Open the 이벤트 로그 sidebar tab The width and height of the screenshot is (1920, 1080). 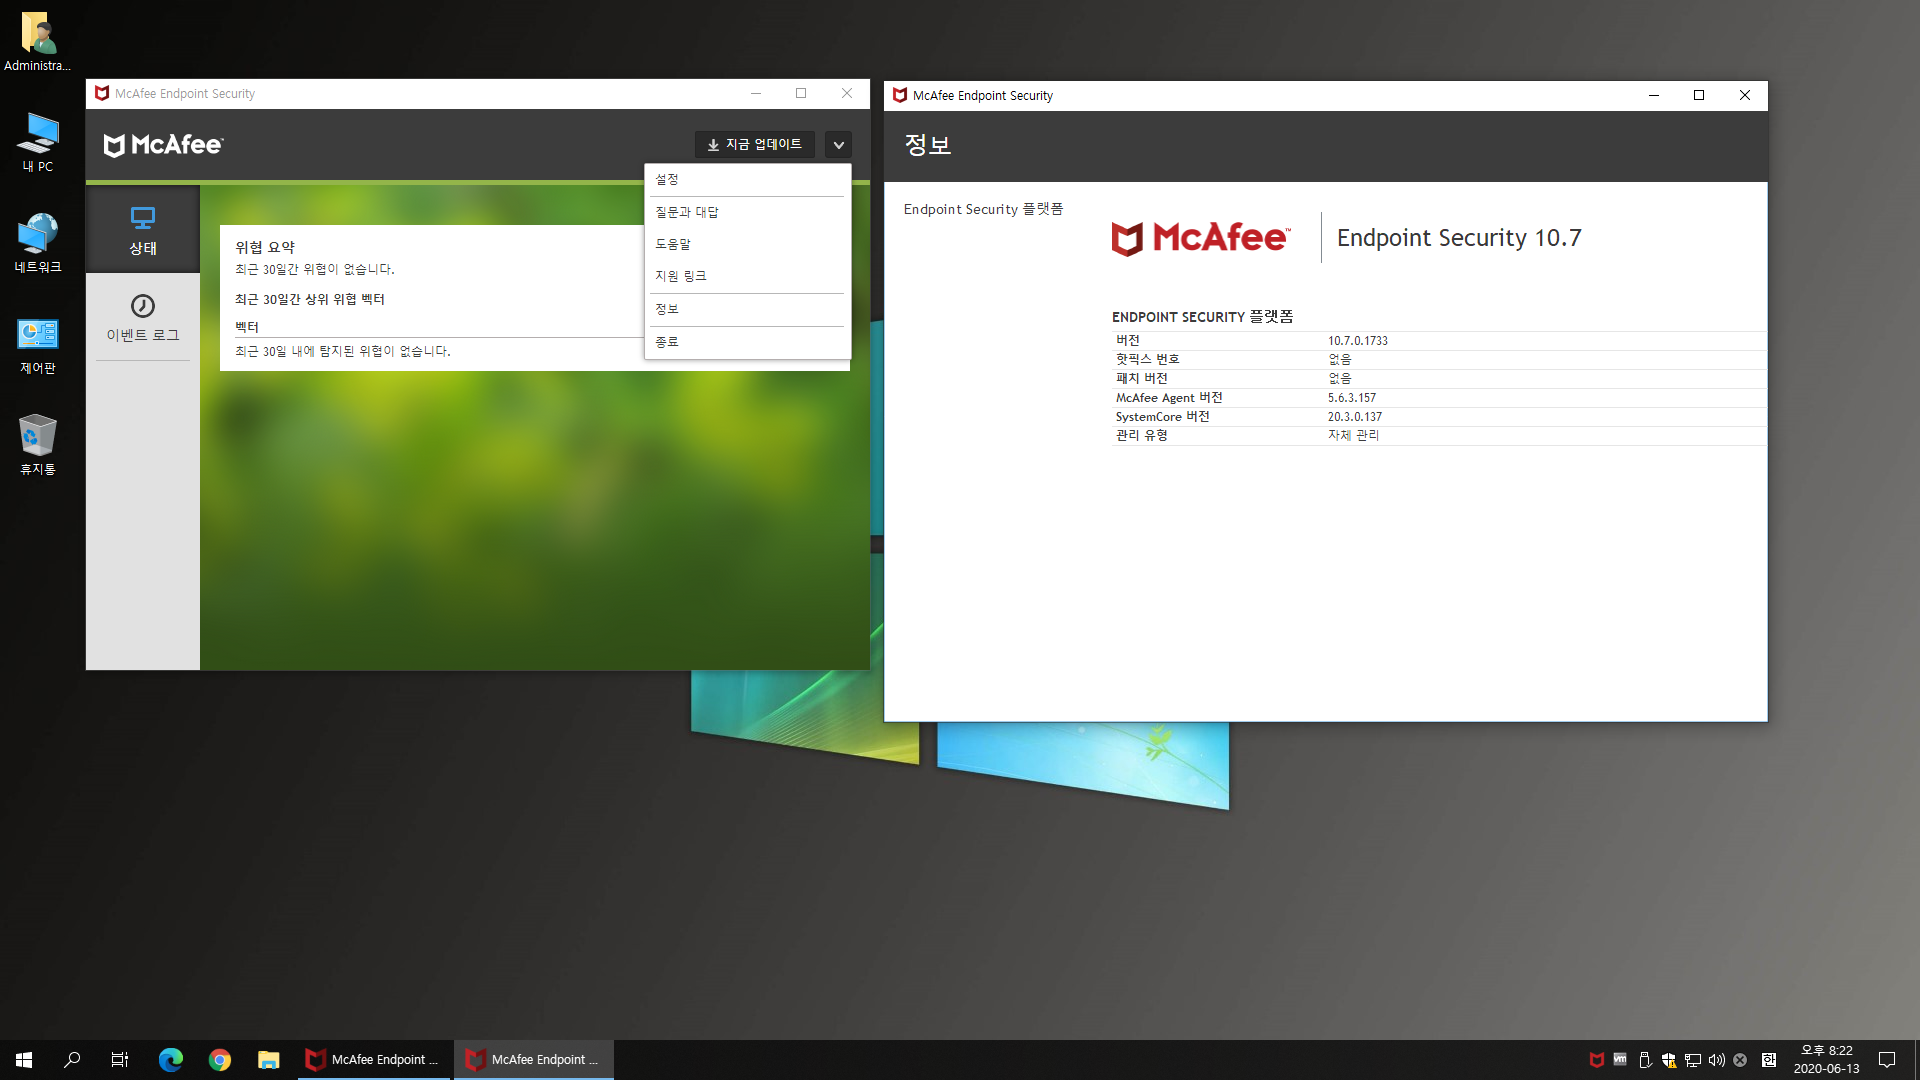pyautogui.click(x=143, y=317)
